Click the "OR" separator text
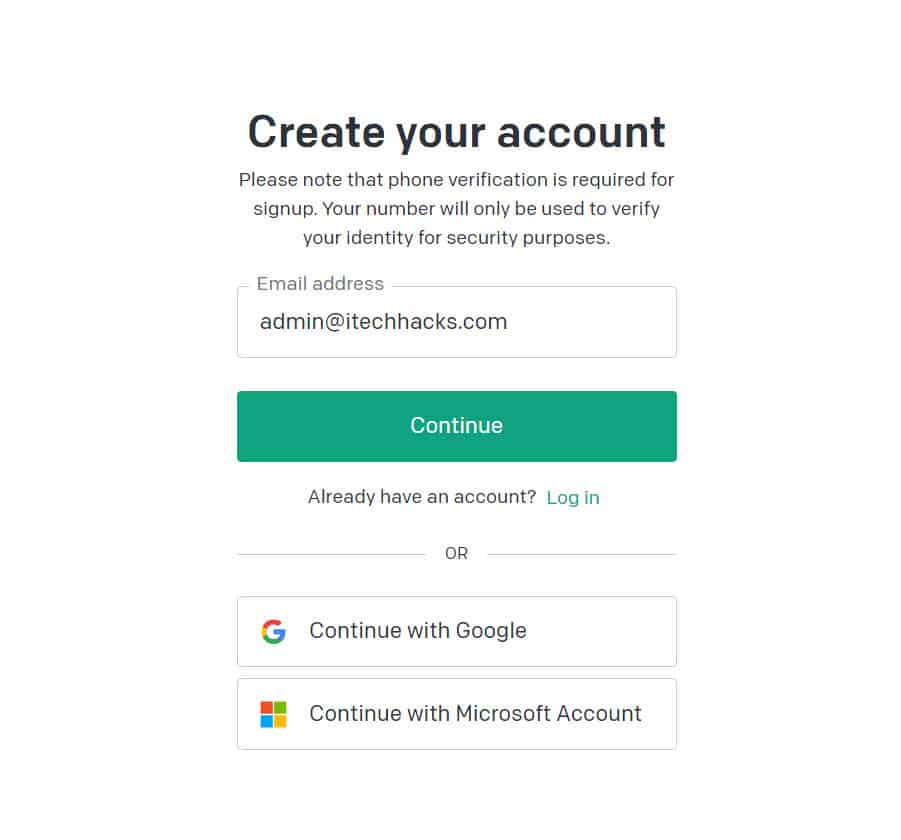Screen dimensions: 901x840 (x=456, y=554)
